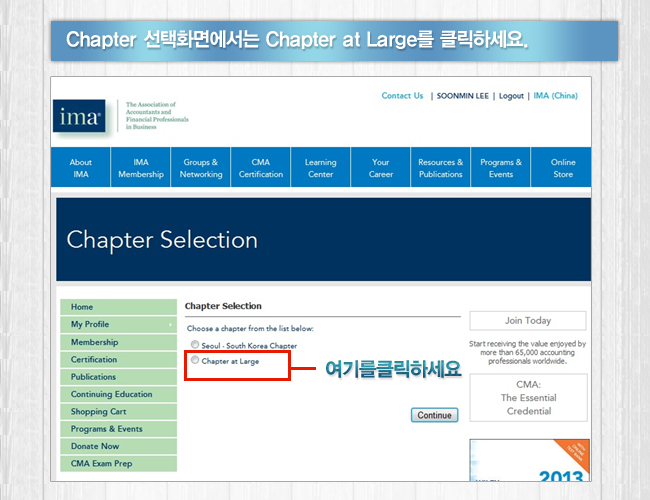
Task: Open Programs & Events in the sidebar
Action: 119,429
